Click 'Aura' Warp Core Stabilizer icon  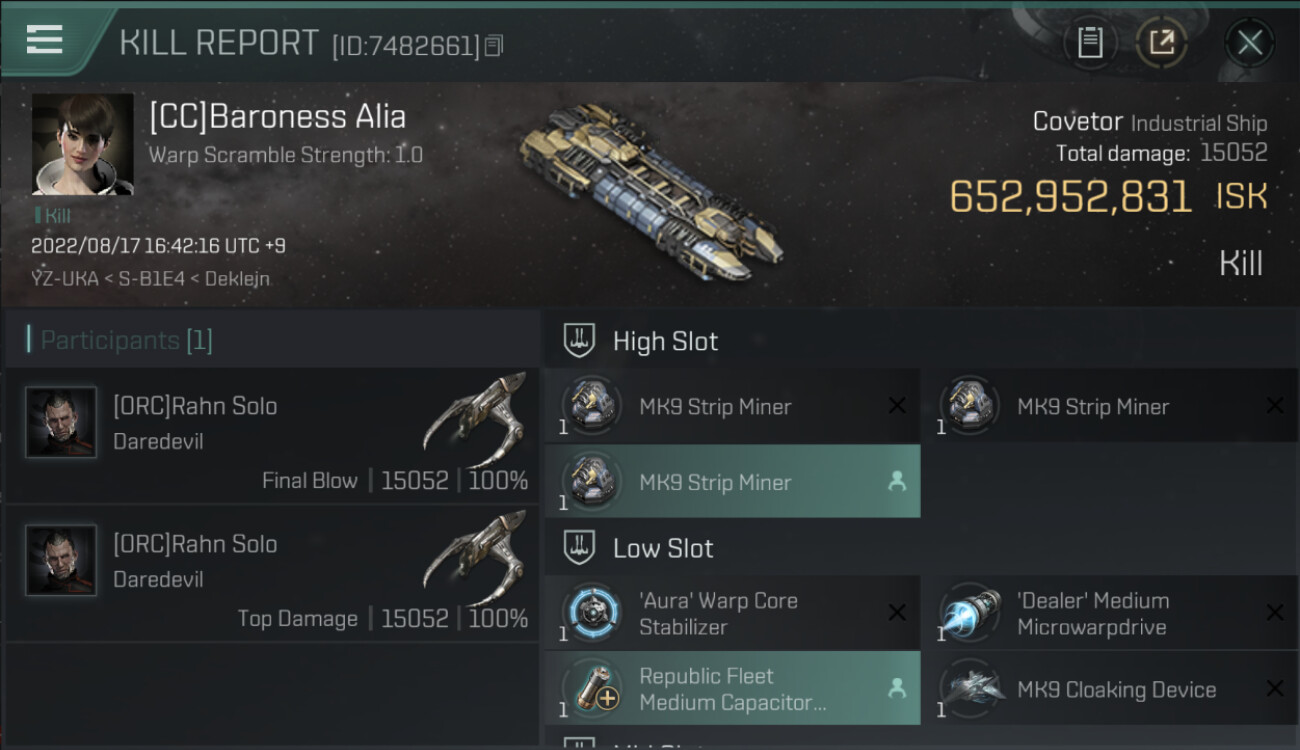592,613
